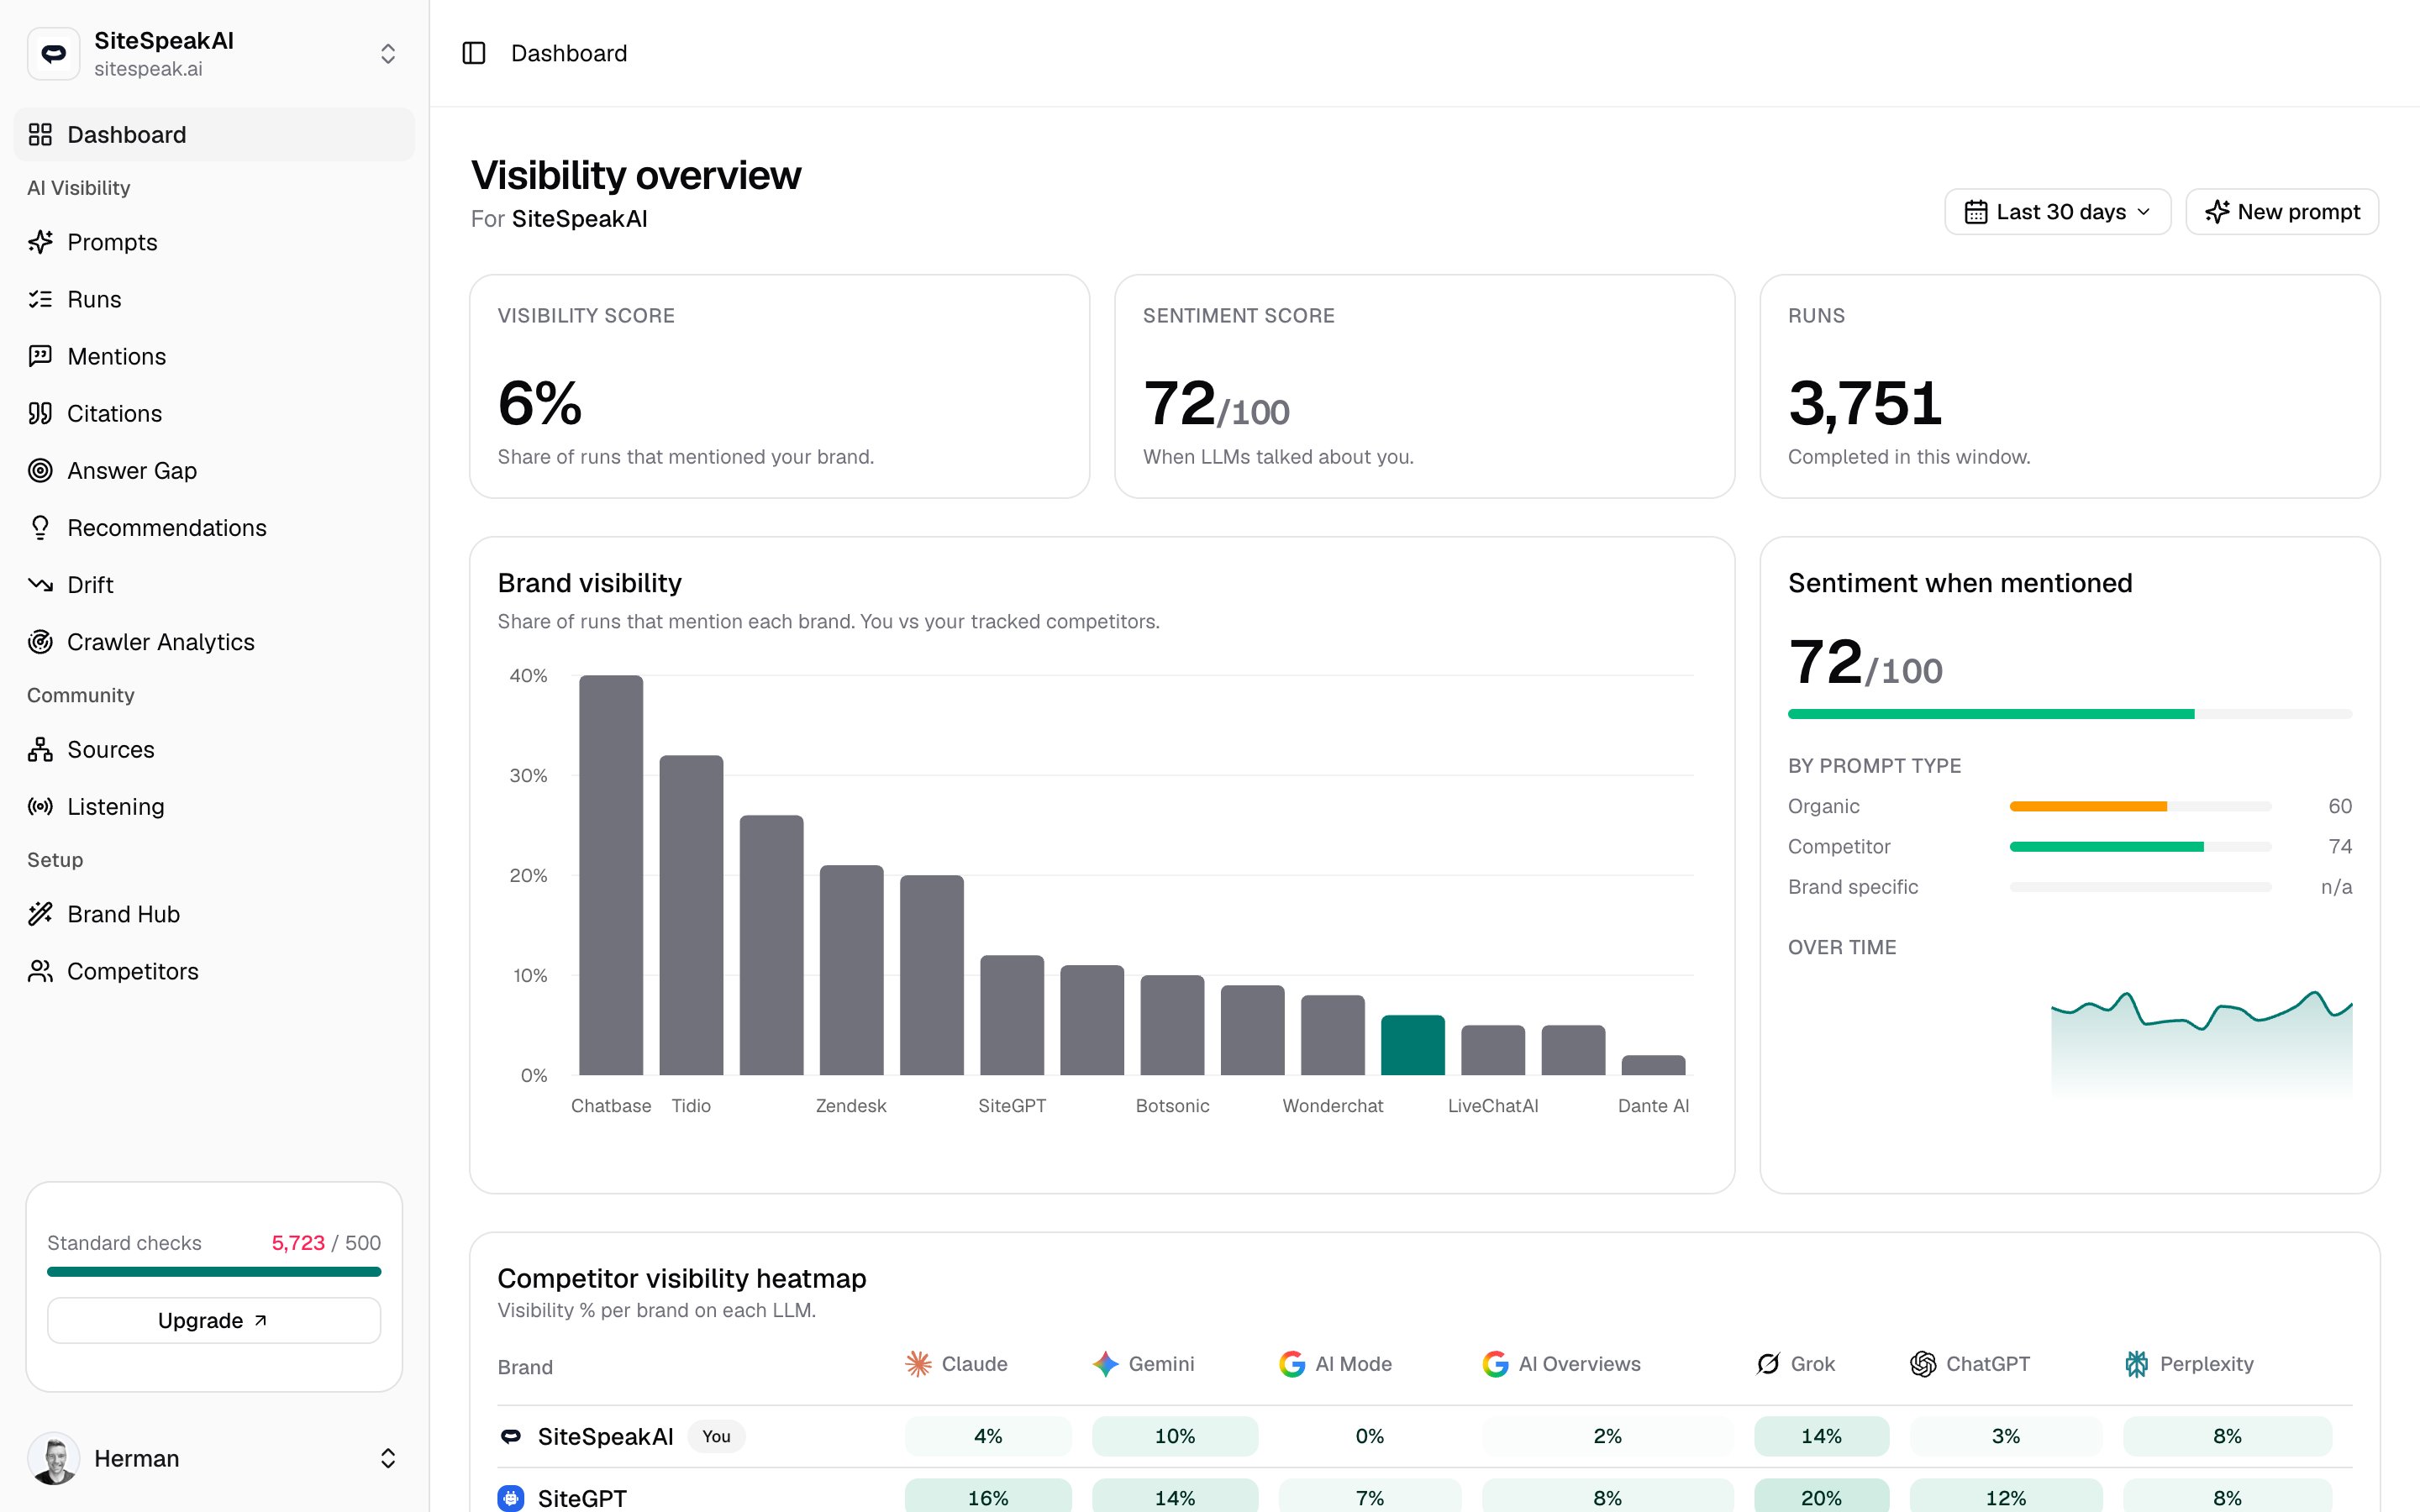Click the SiteSpeakAI Grok 14% heatmap cell
Viewport: 2420px width, 1512px height.
pyautogui.click(x=1821, y=1436)
